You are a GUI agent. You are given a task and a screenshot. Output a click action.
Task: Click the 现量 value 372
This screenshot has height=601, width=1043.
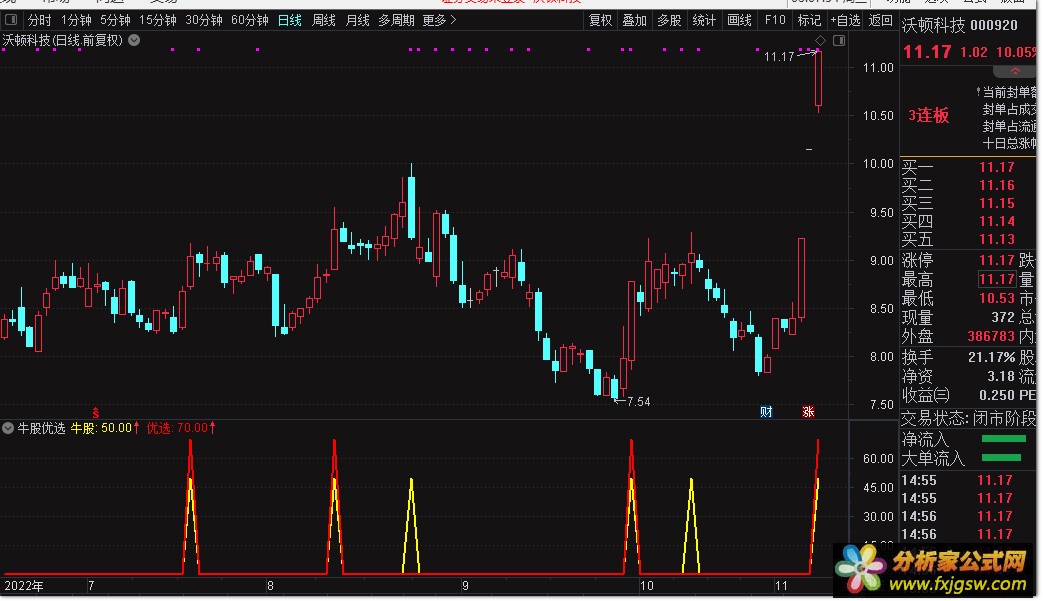(1003, 317)
